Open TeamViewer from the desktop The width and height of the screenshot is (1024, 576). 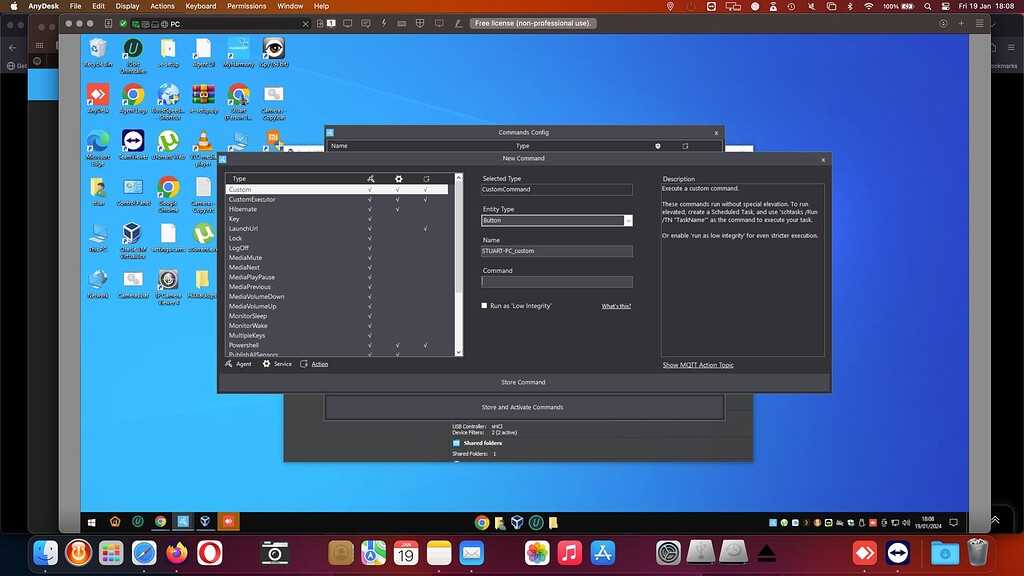click(x=133, y=141)
